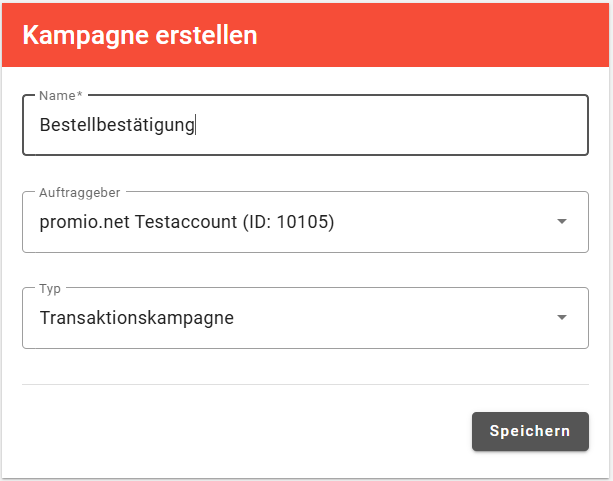Screen dimensions: 613x481
Task: Select the 'Transaktionskampagne' value
Action: pos(137,318)
